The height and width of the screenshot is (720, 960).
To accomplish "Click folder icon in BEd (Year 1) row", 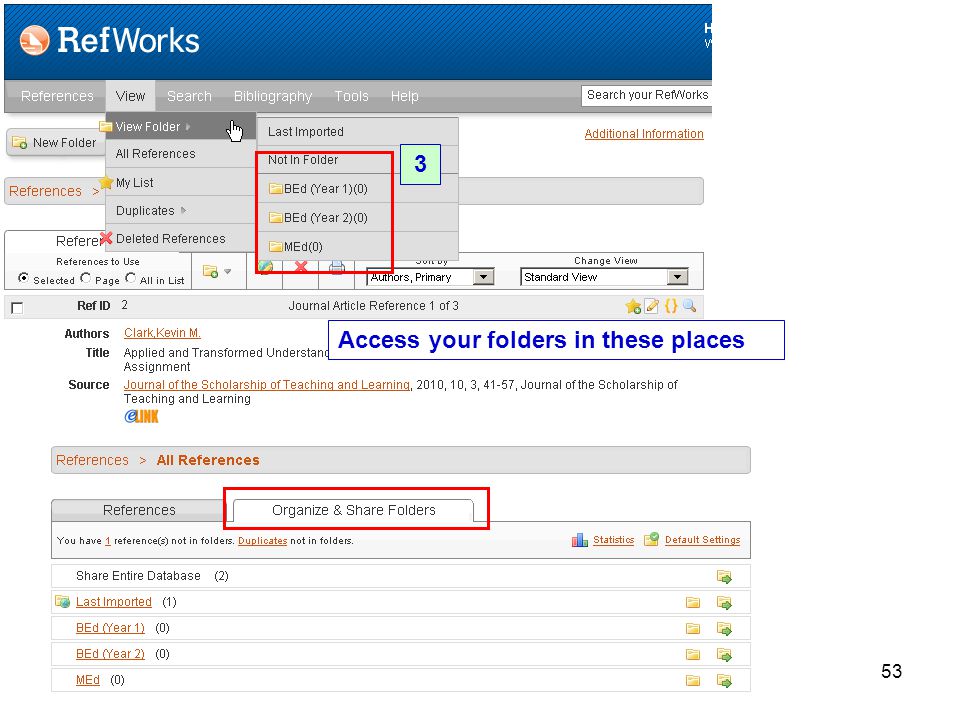I will pos(693,629).
